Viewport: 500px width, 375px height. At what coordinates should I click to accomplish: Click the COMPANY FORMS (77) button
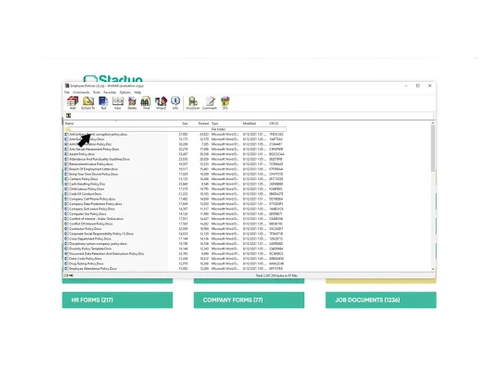click(249, 300)
